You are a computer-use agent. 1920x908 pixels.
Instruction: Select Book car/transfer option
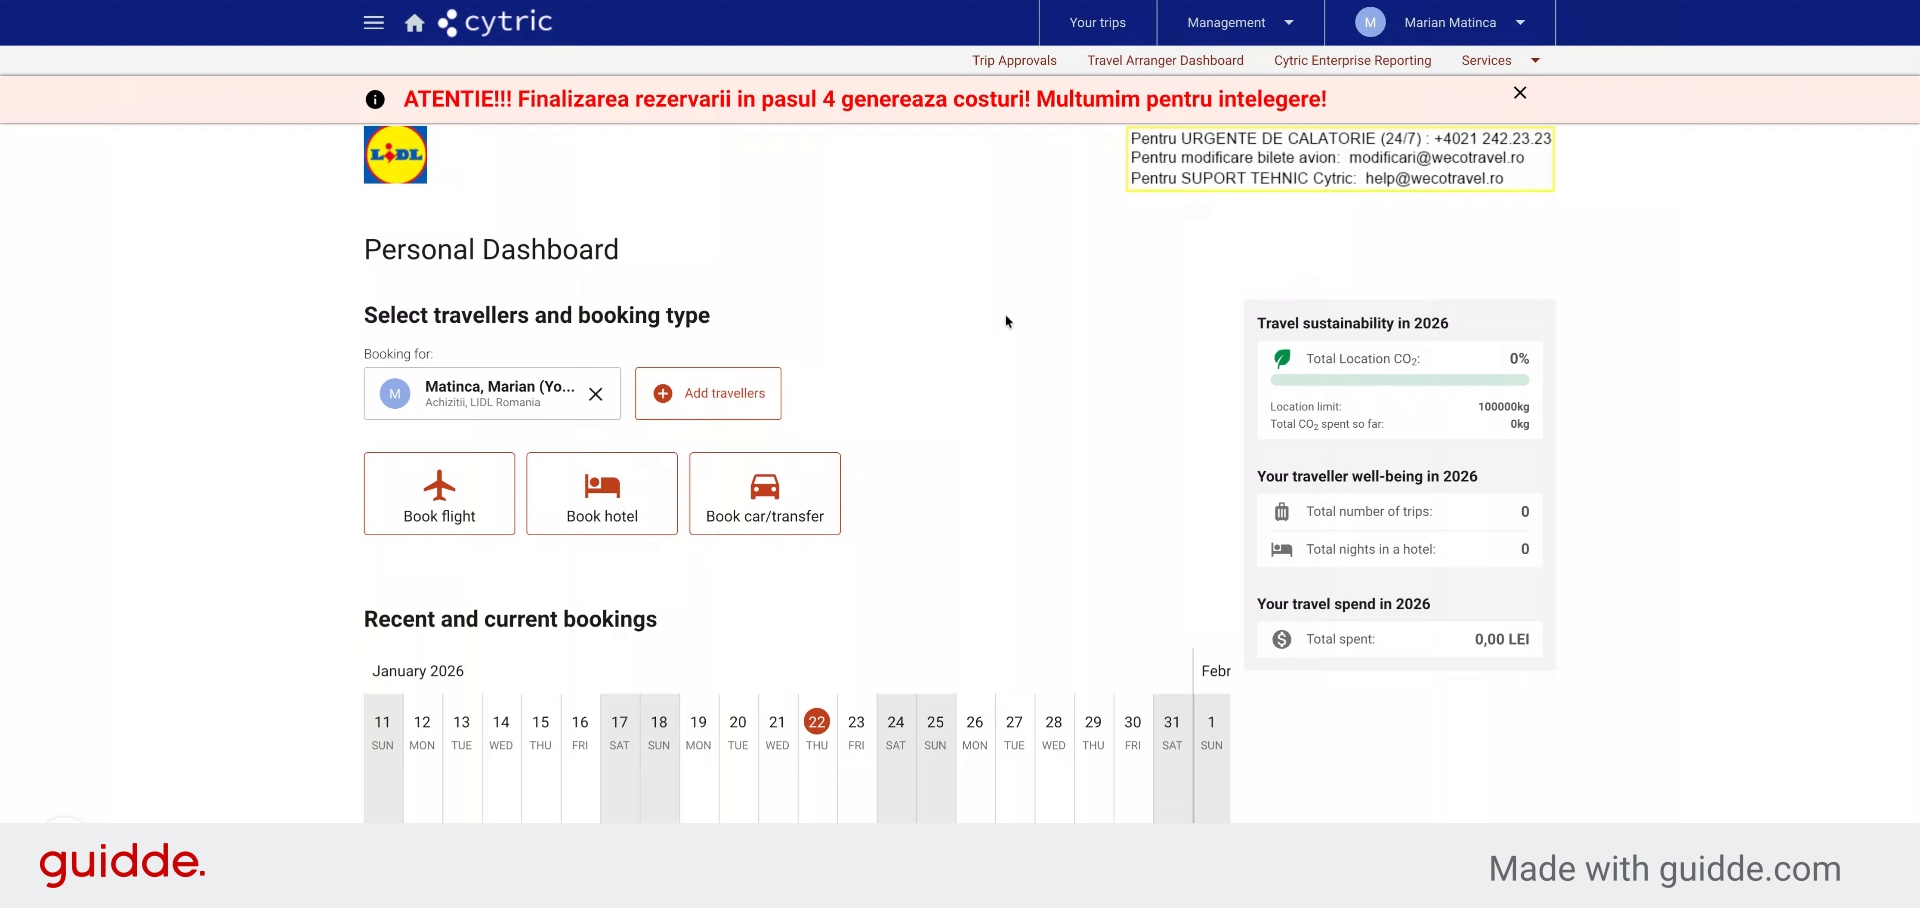(765, 494)
